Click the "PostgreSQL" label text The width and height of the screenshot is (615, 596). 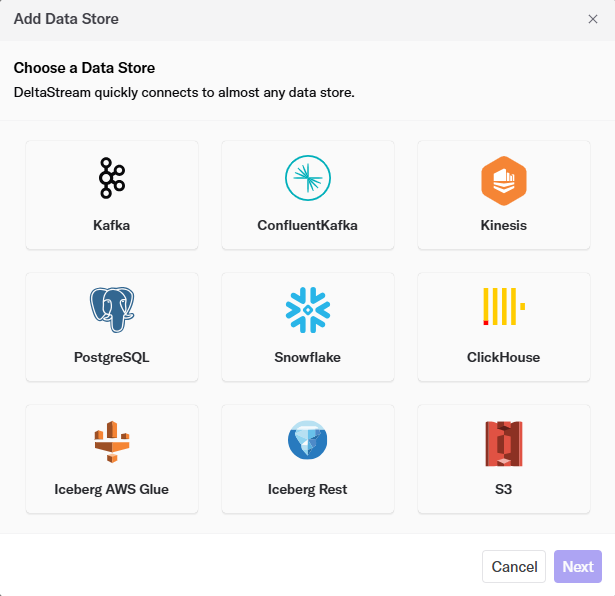point(112,357)
